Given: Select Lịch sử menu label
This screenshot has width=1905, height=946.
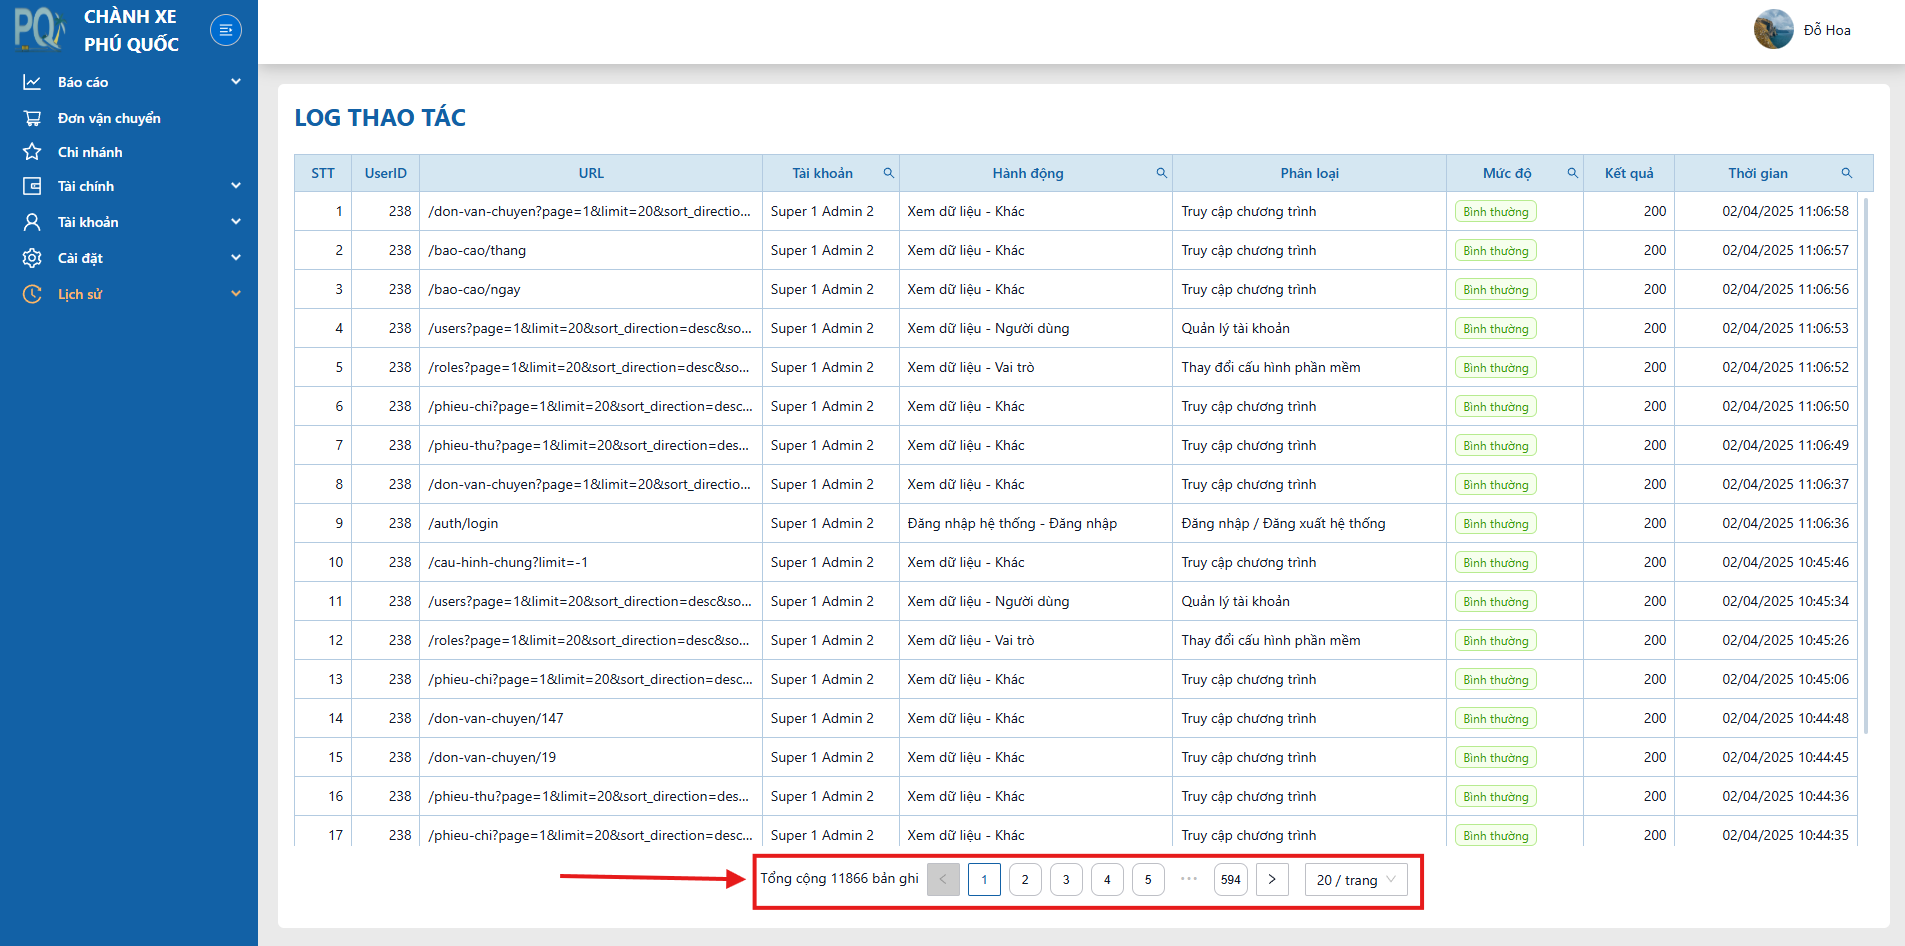Looking at the screenshot, I should (x=80, y=294).
